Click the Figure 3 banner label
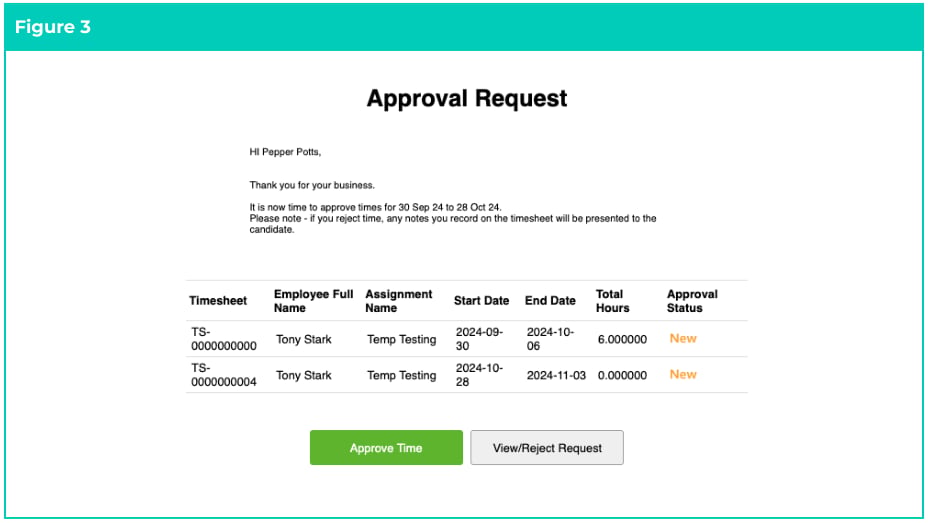The width and height of the screenshot is (928, 523). [53, 27]
